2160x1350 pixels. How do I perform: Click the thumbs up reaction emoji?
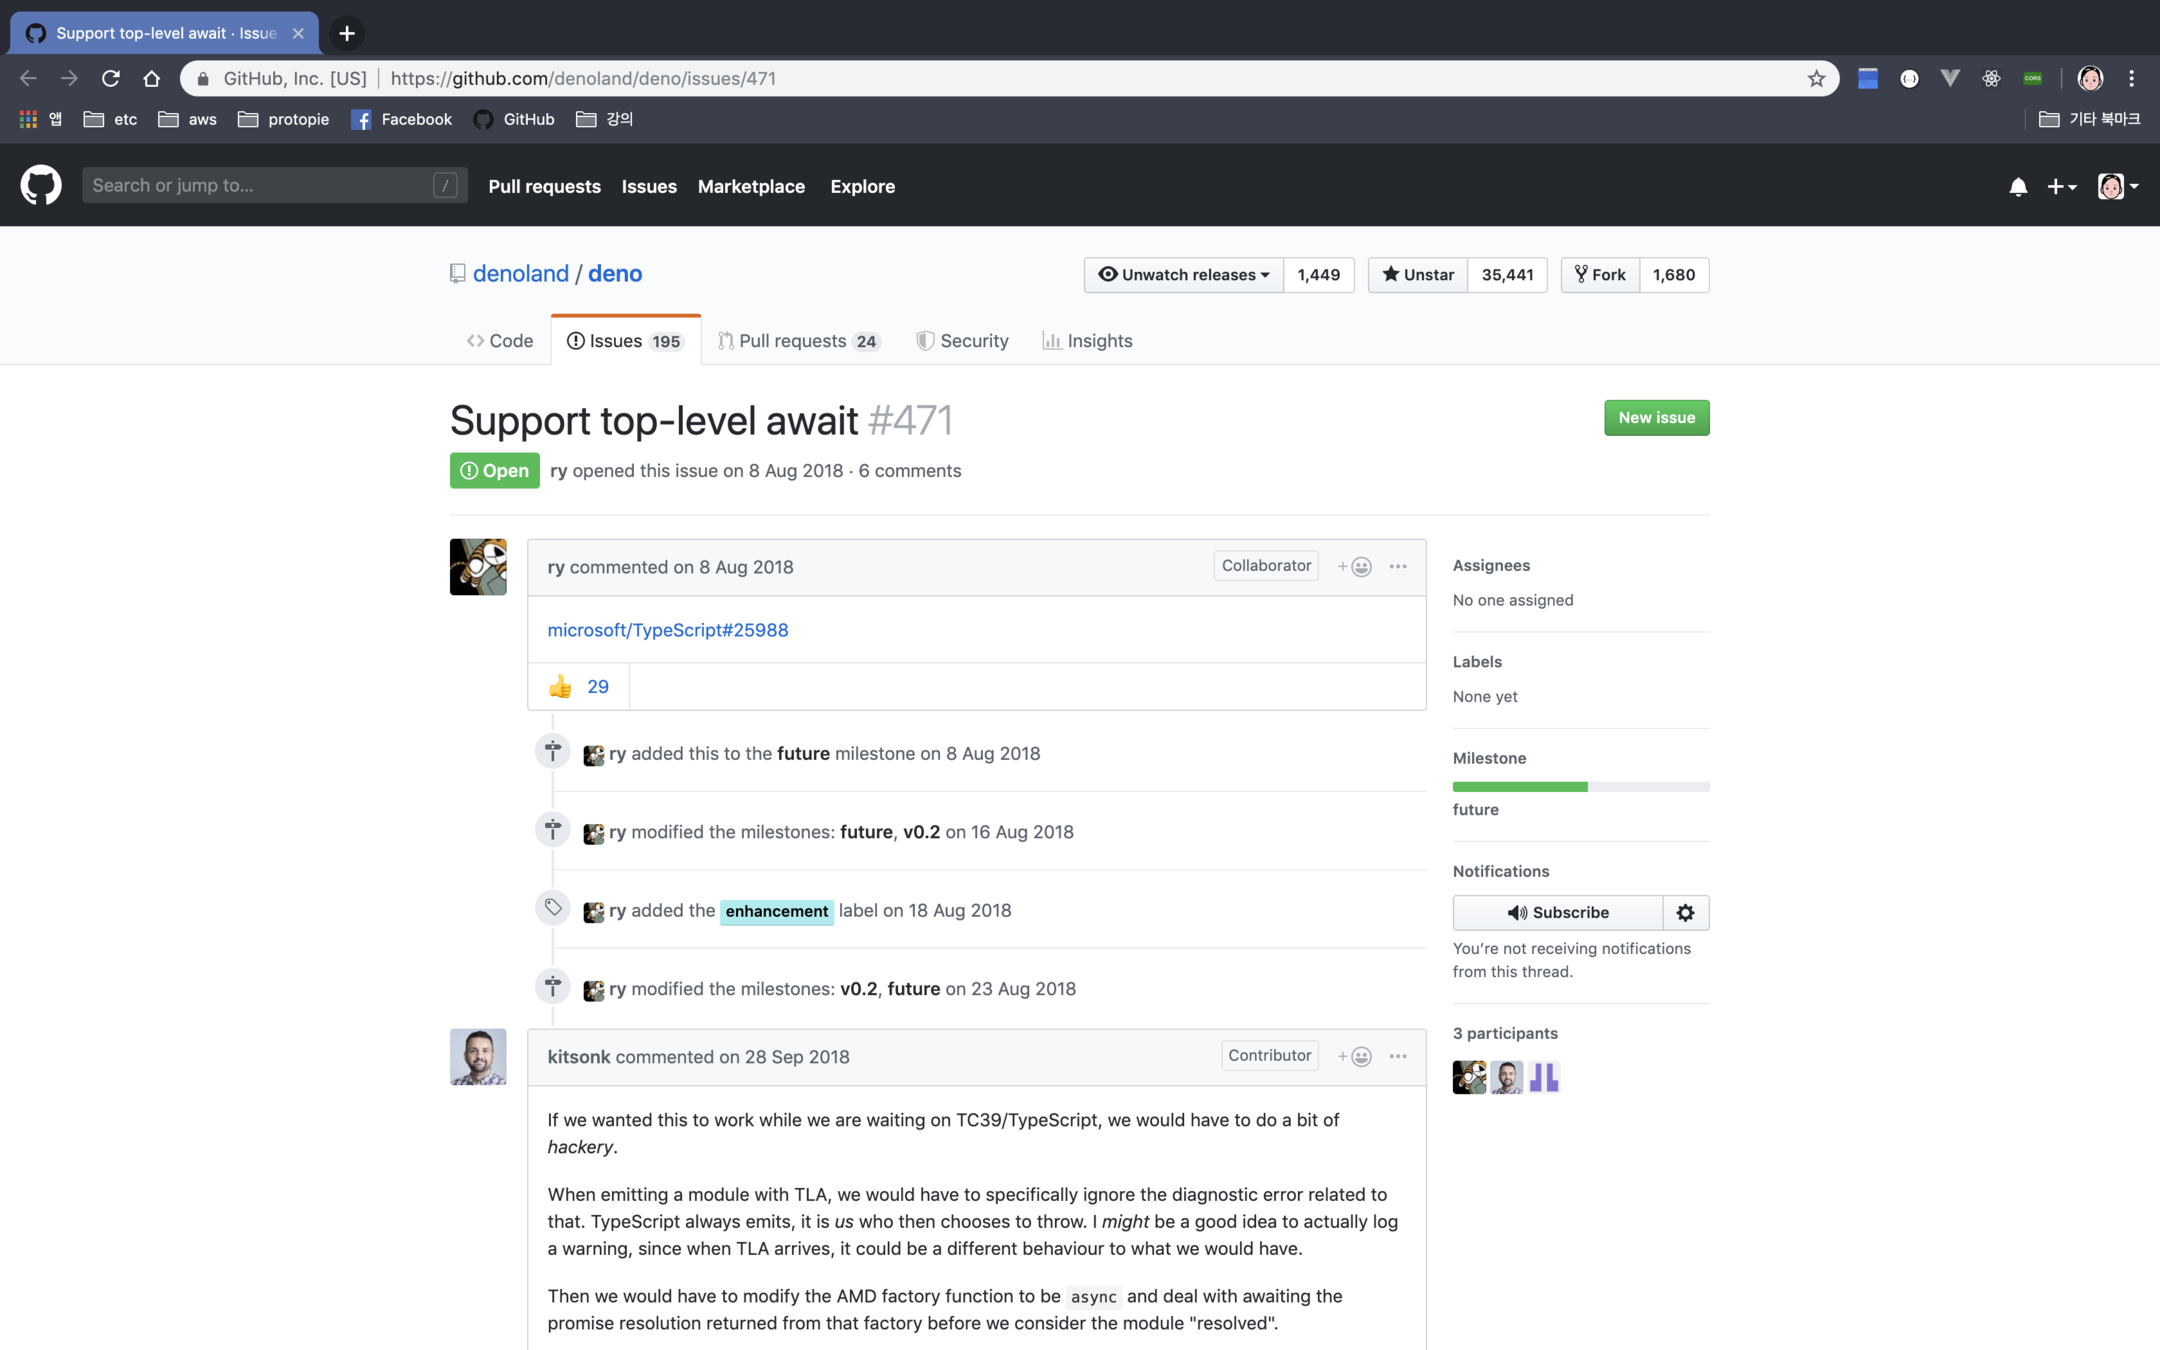(x=560, y=686)
